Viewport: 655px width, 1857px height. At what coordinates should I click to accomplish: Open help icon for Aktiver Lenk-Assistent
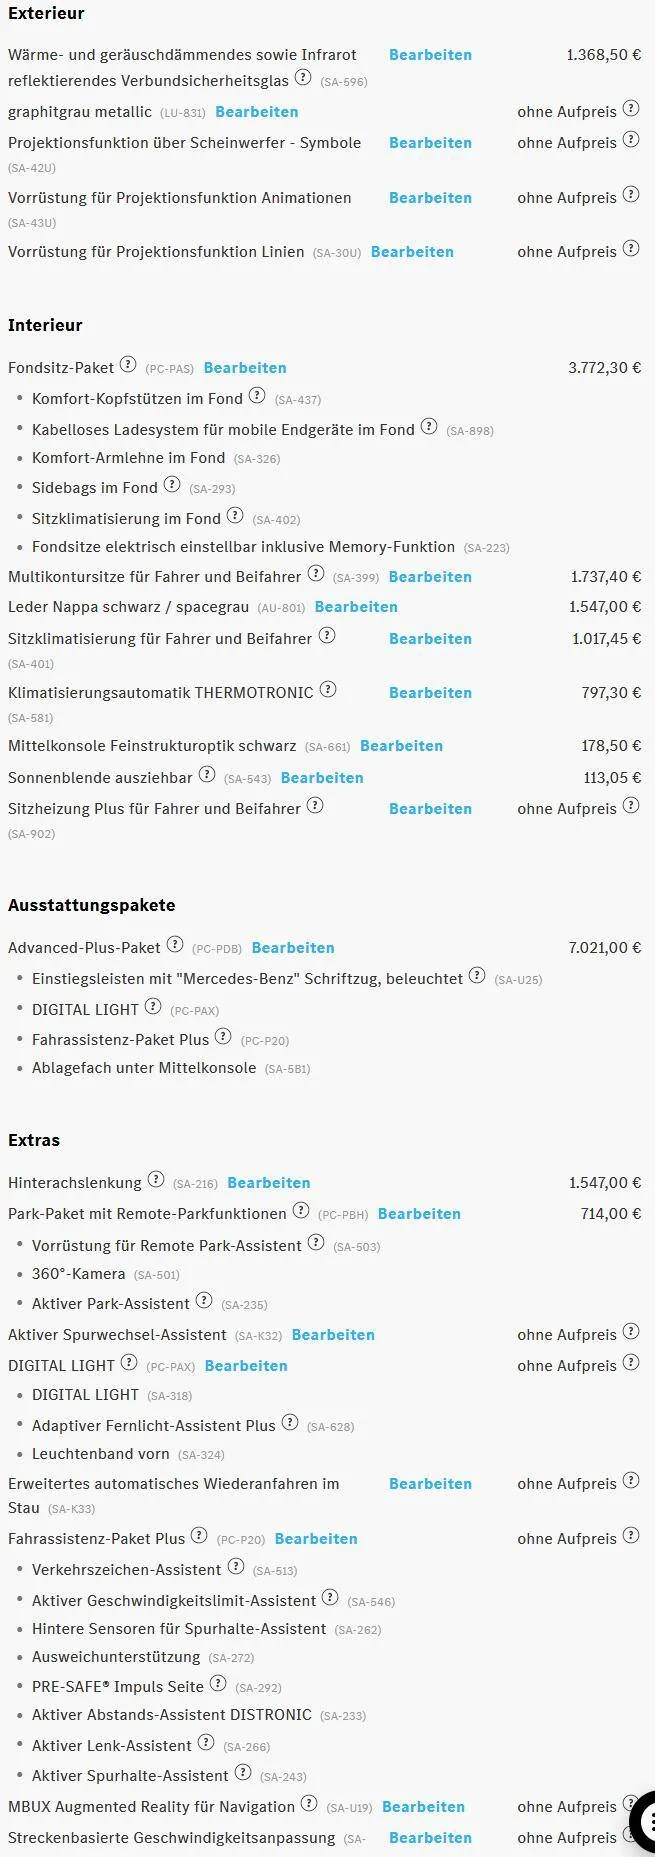click(x=206, y=1743)
